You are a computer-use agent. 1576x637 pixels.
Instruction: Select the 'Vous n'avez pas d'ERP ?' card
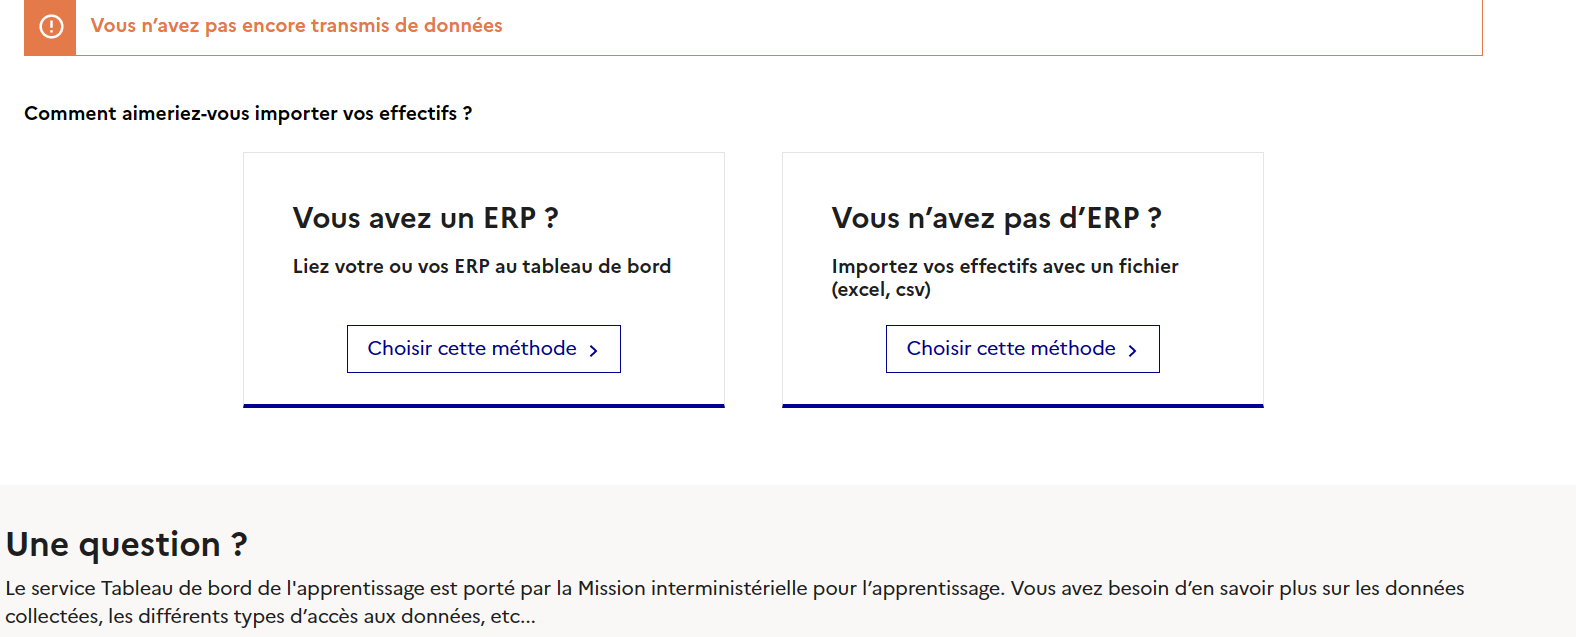pos(1022,278)
